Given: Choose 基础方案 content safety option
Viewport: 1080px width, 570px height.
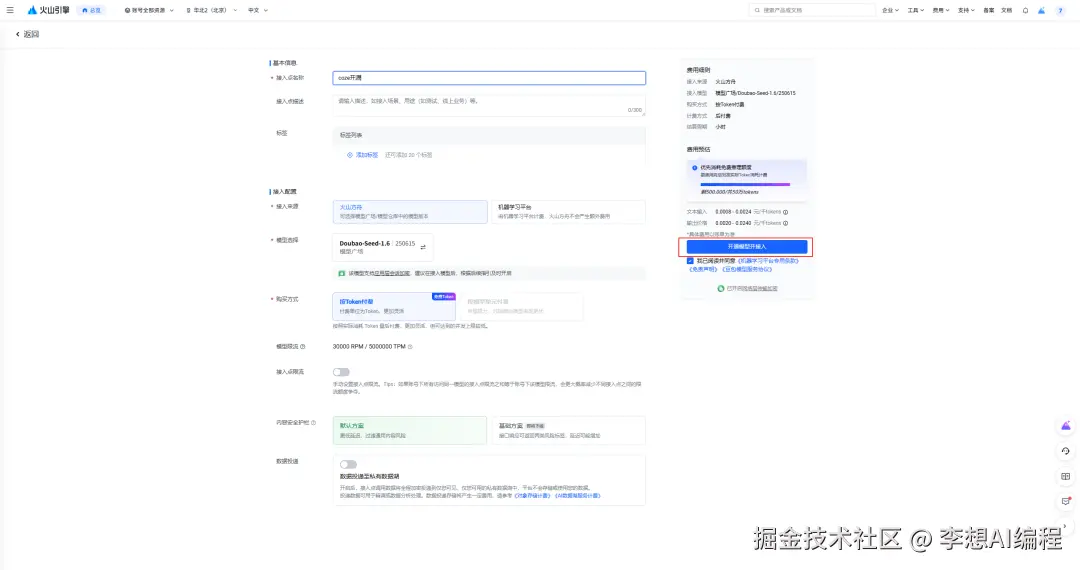Looking at the screenshot, I should click(x=568, y=430).
